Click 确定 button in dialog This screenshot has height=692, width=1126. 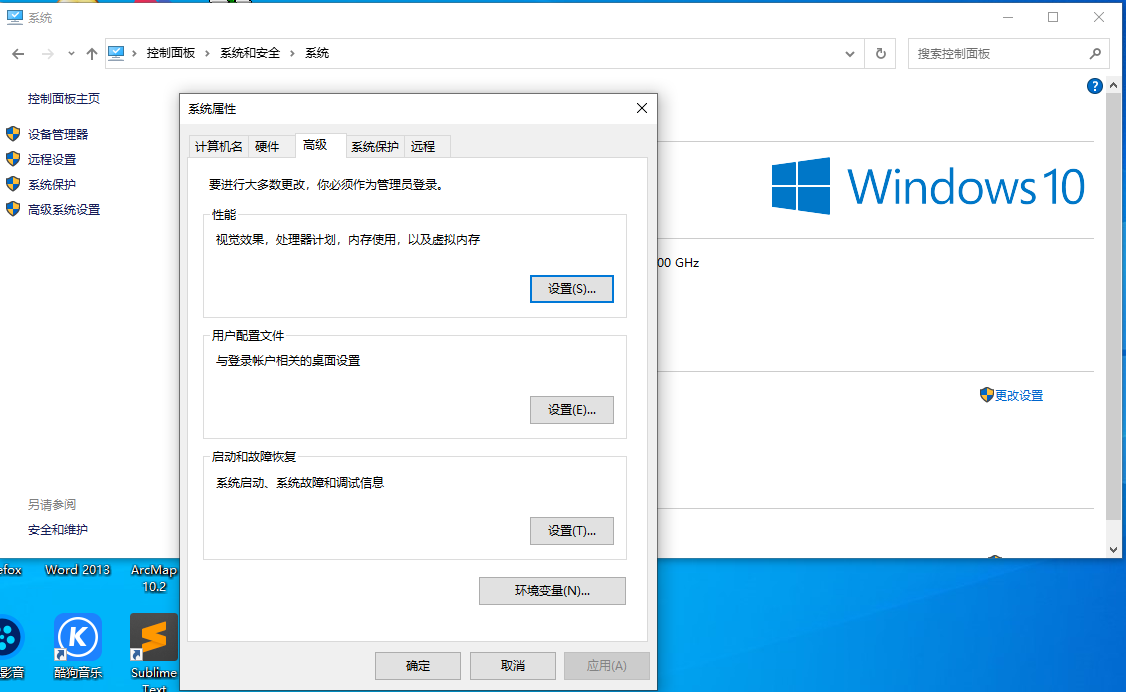coord(418,666)
